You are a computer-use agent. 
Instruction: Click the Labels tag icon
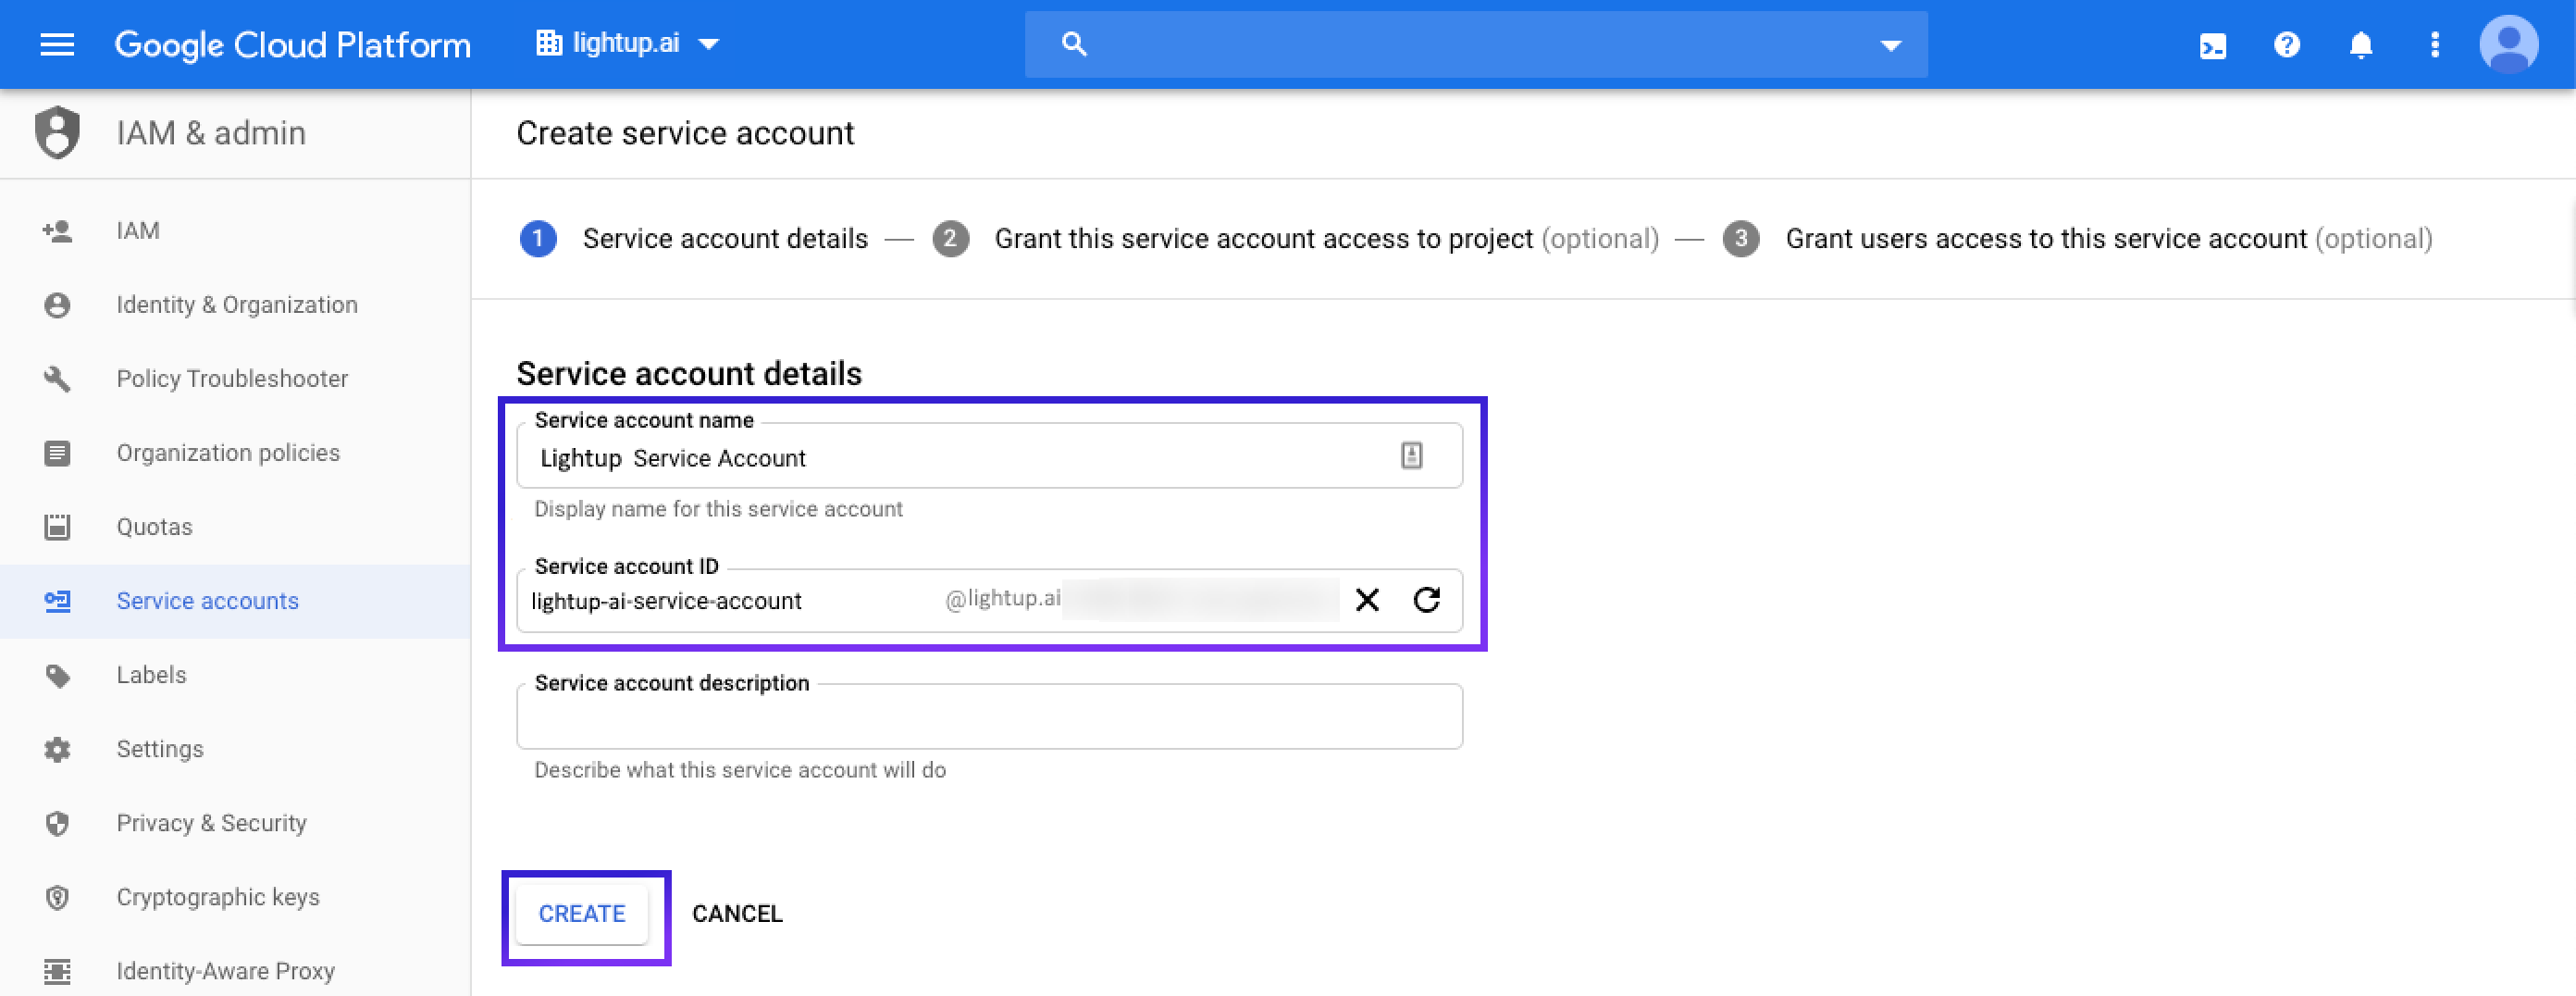[57, 676]
